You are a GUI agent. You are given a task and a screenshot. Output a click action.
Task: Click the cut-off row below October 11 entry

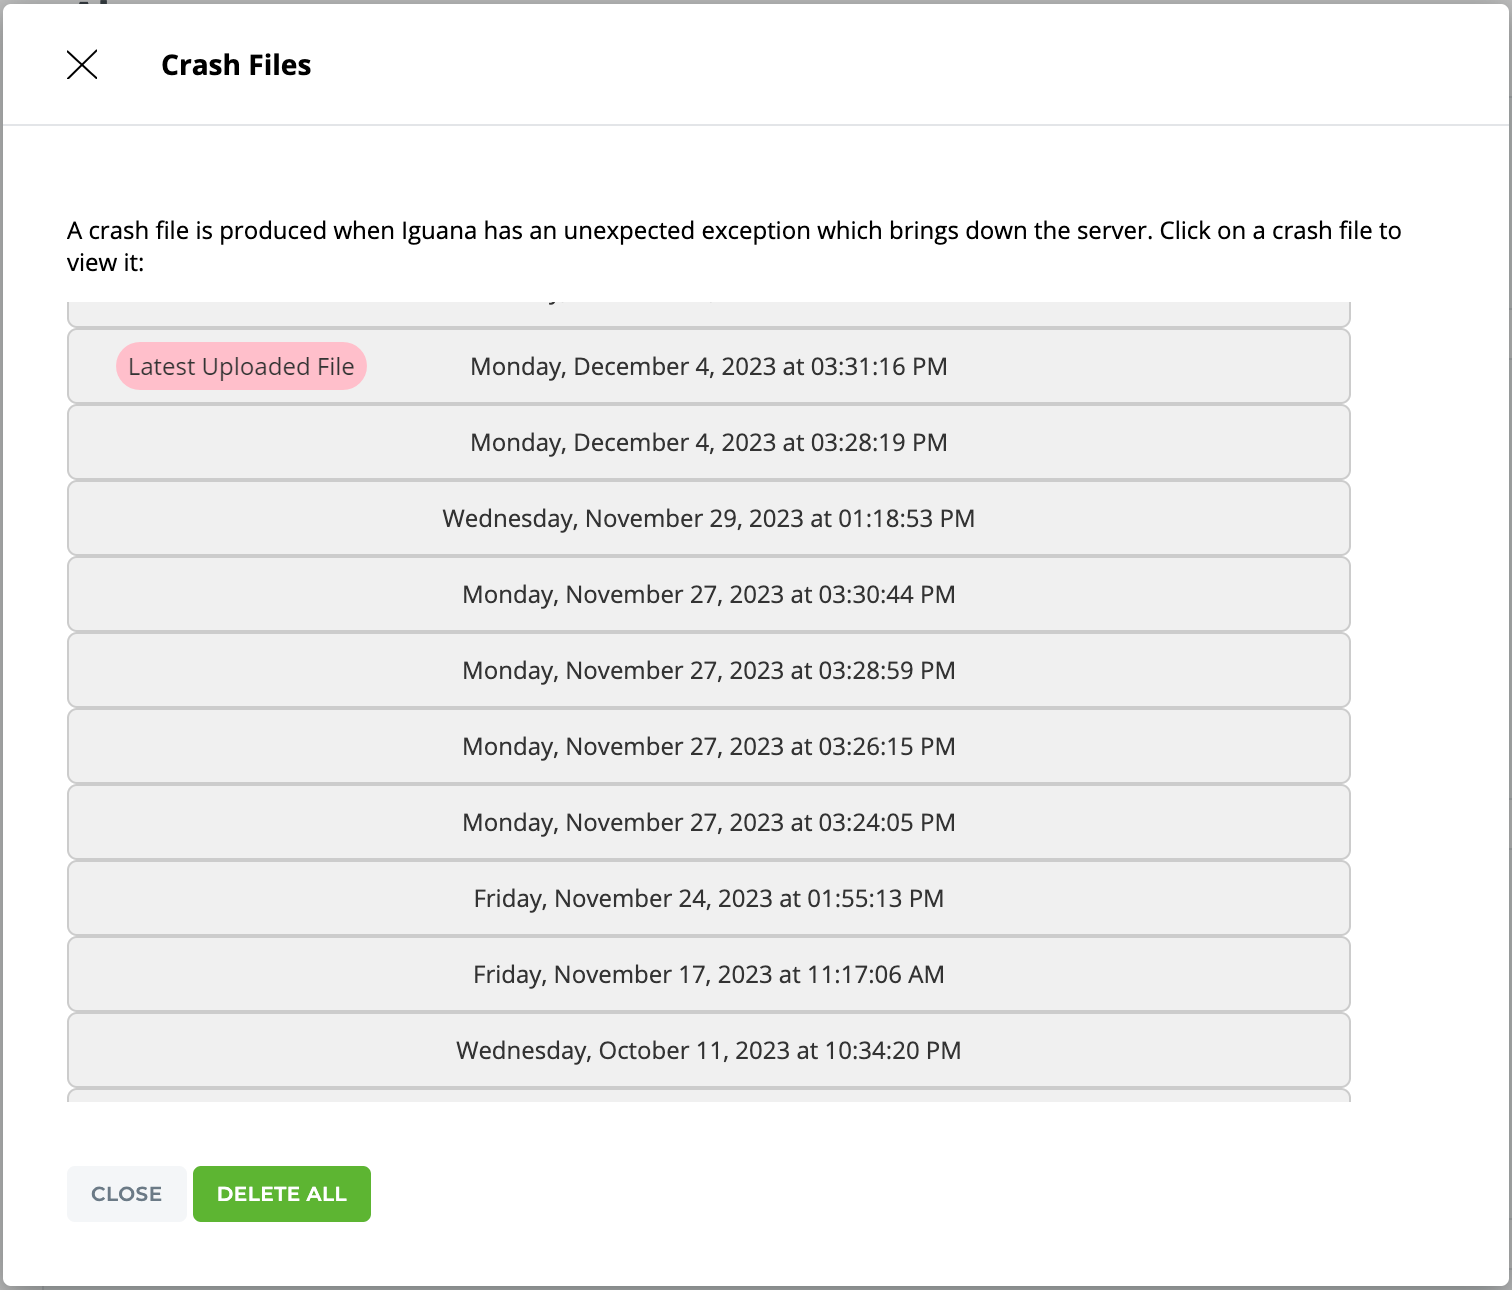(708, 1096)
